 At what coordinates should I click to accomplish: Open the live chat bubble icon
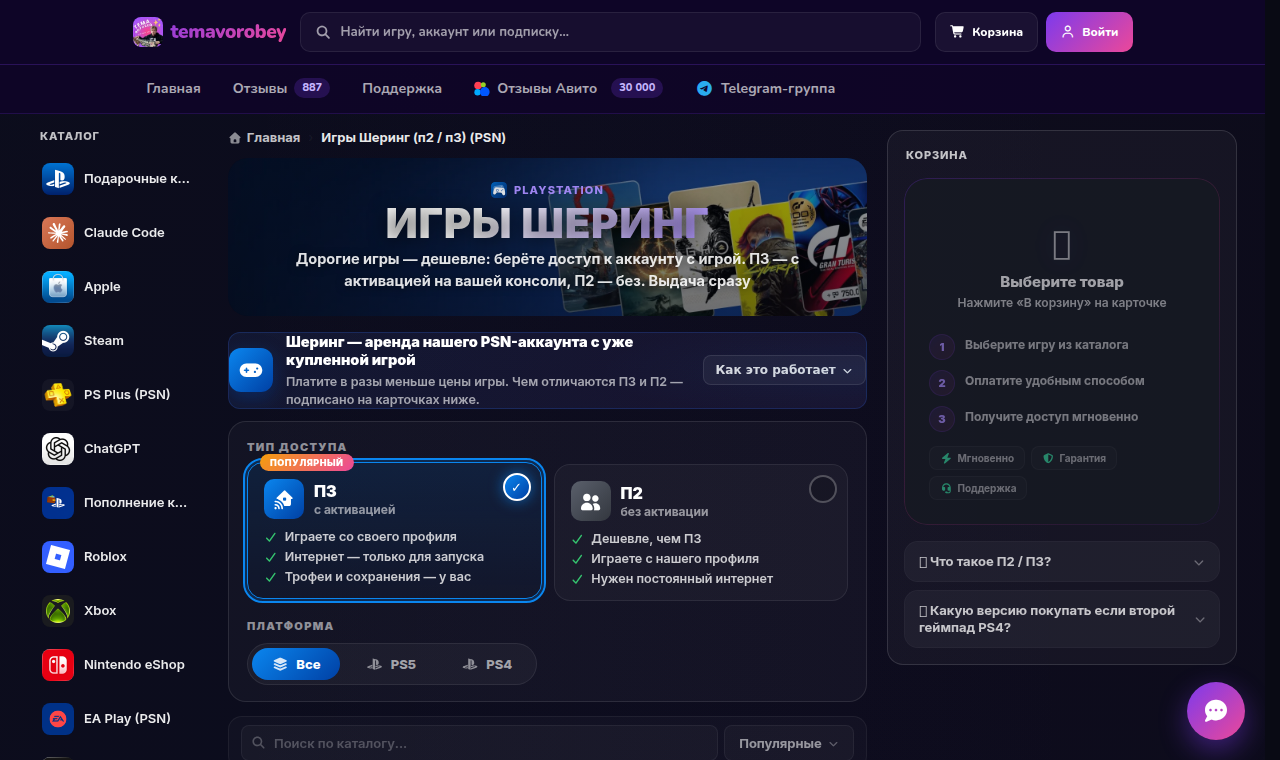click(x=1216, y=711)
